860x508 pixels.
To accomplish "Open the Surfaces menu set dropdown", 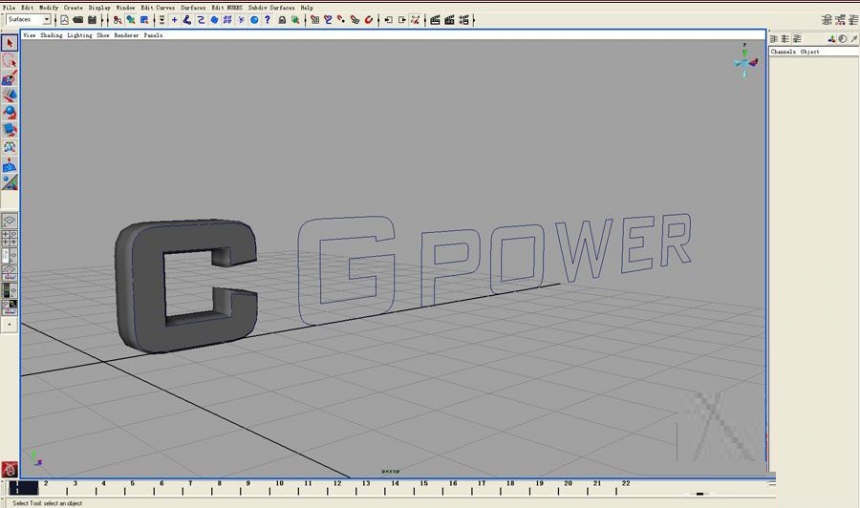I will (29, 19).
